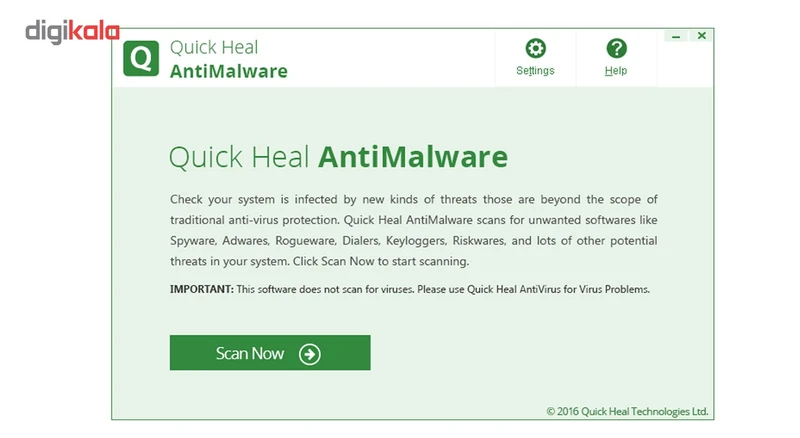Viewport: 800px width, 438px height.
Task: Click the bold IMPORTANT label
Action: pyautogui.click(x=202, y=289)
